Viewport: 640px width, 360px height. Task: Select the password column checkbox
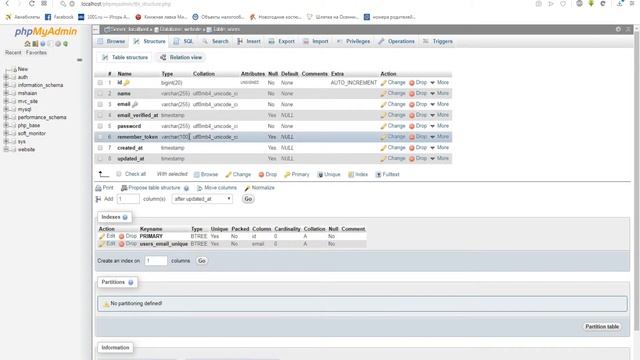[100, 126]
